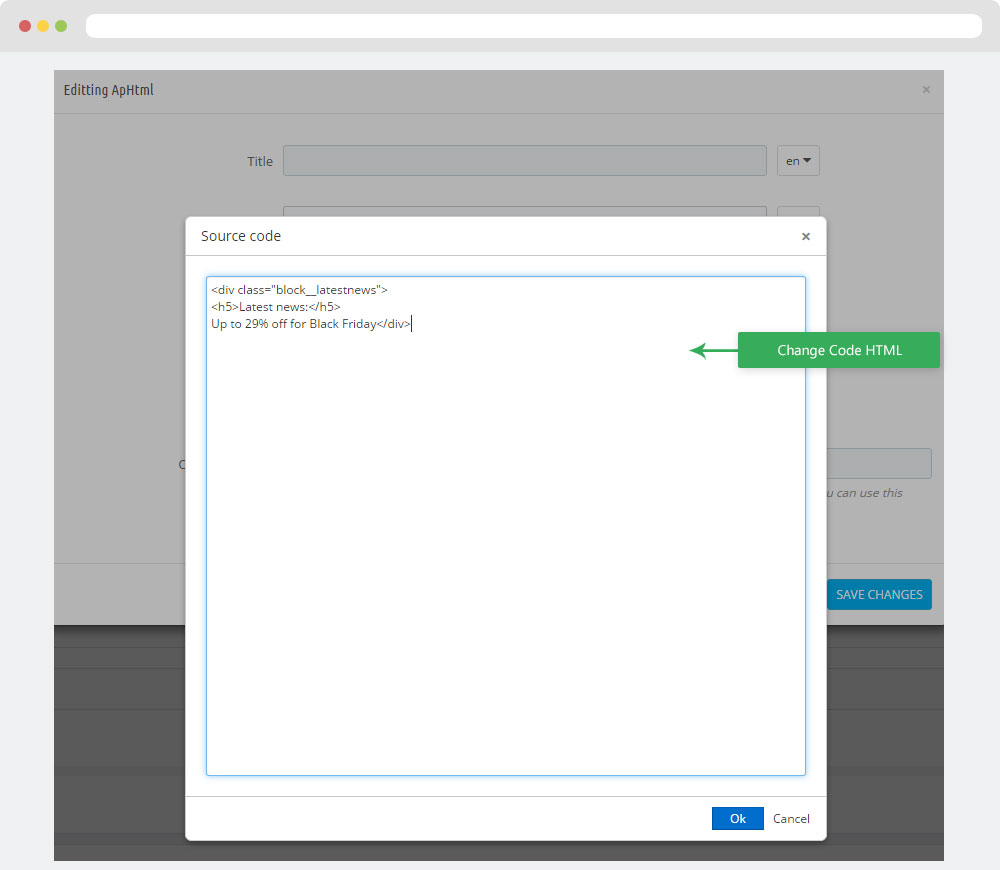This screenshot has width=1000, height=870.
Task: Cancel the Source code dialog
Action: 791,818
